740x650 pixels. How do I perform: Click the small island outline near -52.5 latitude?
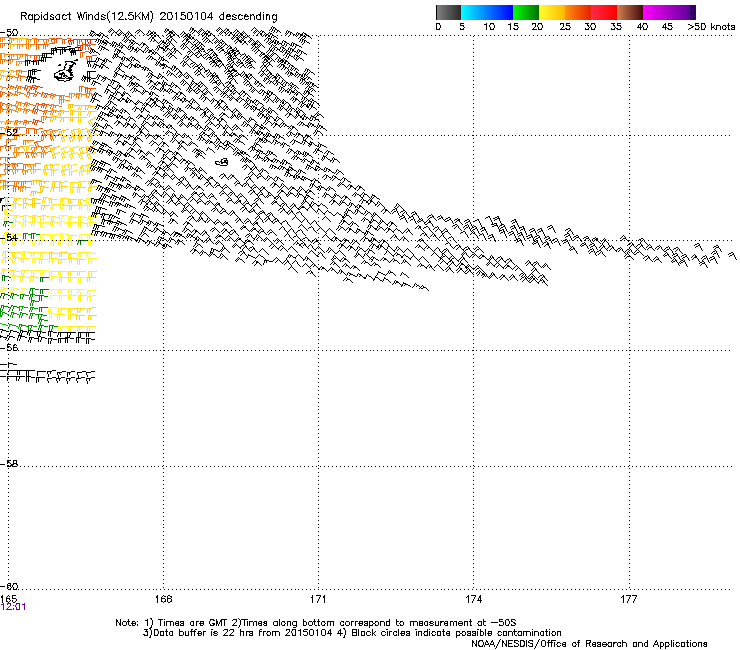tap(222, 162)
